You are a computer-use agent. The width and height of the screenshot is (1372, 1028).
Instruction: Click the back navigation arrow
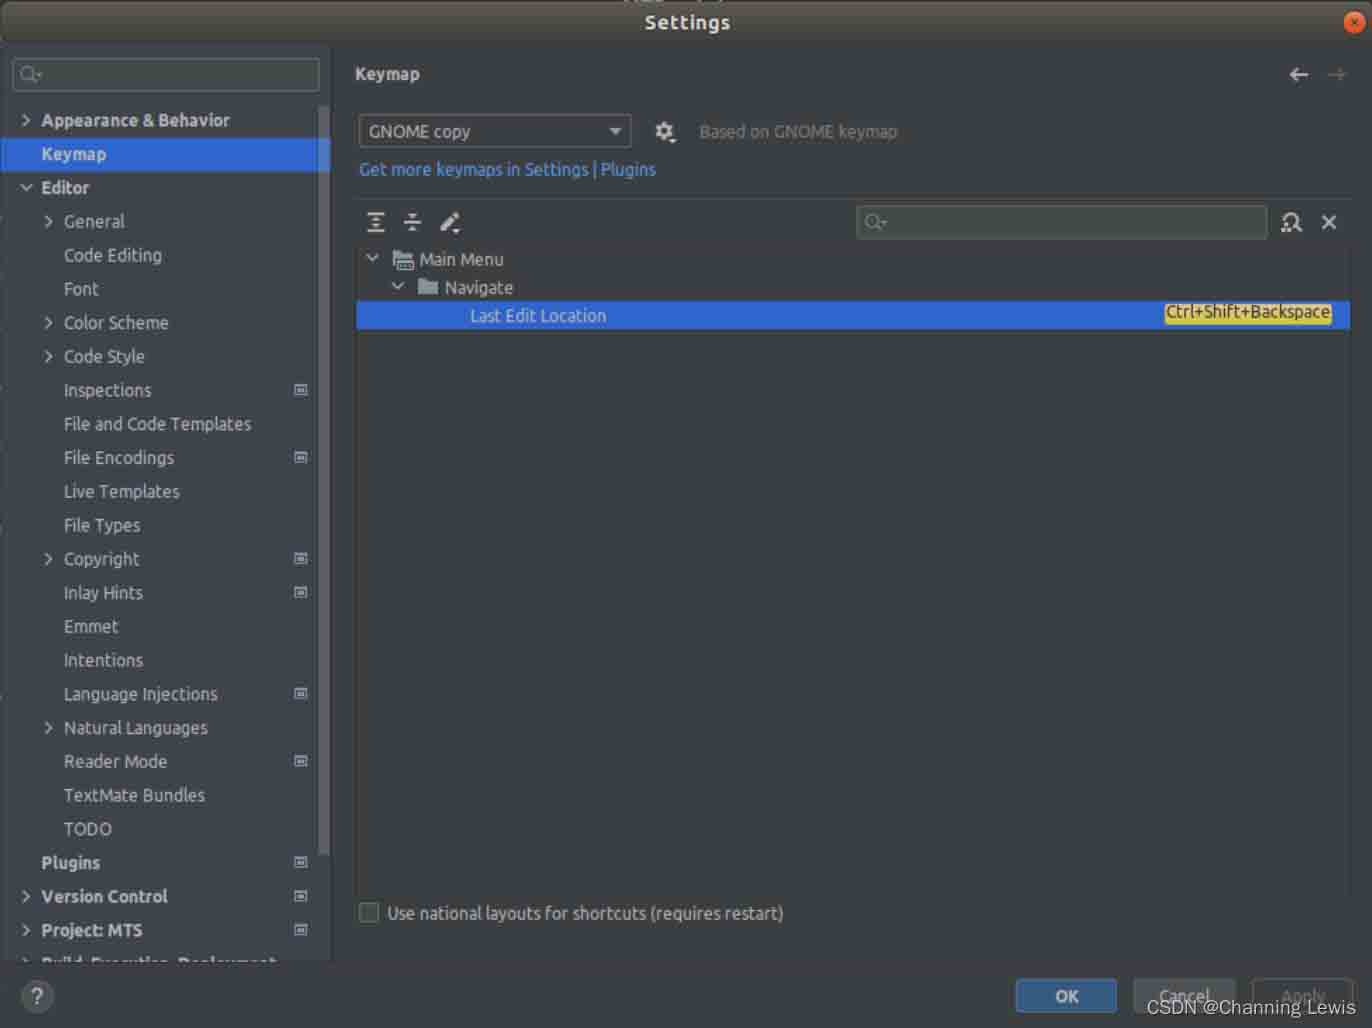click(1298, 75)
